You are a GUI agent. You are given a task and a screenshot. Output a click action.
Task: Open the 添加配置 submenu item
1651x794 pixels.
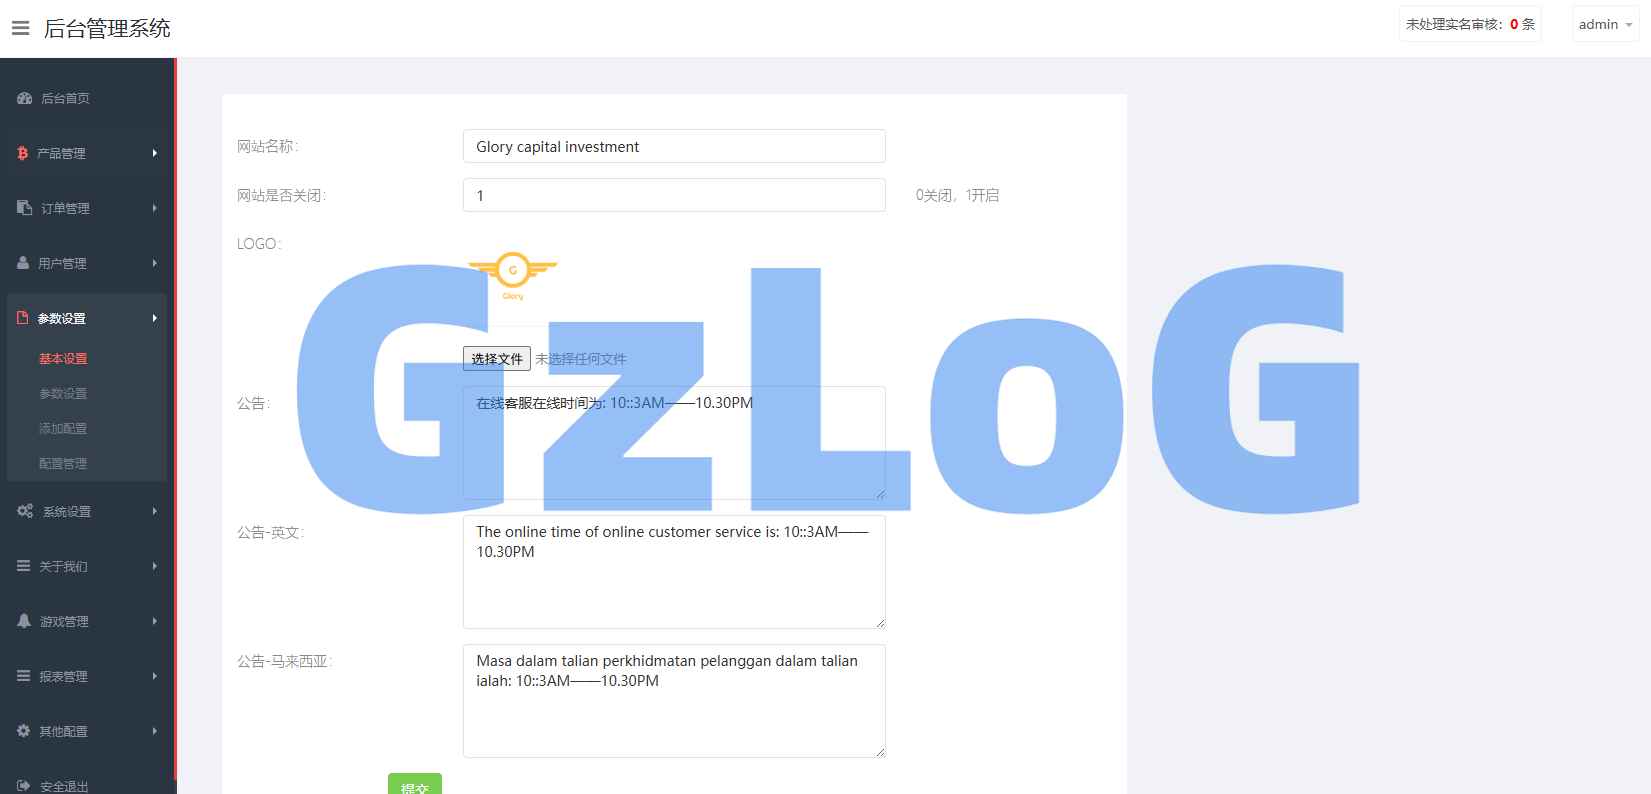(63, 429)
